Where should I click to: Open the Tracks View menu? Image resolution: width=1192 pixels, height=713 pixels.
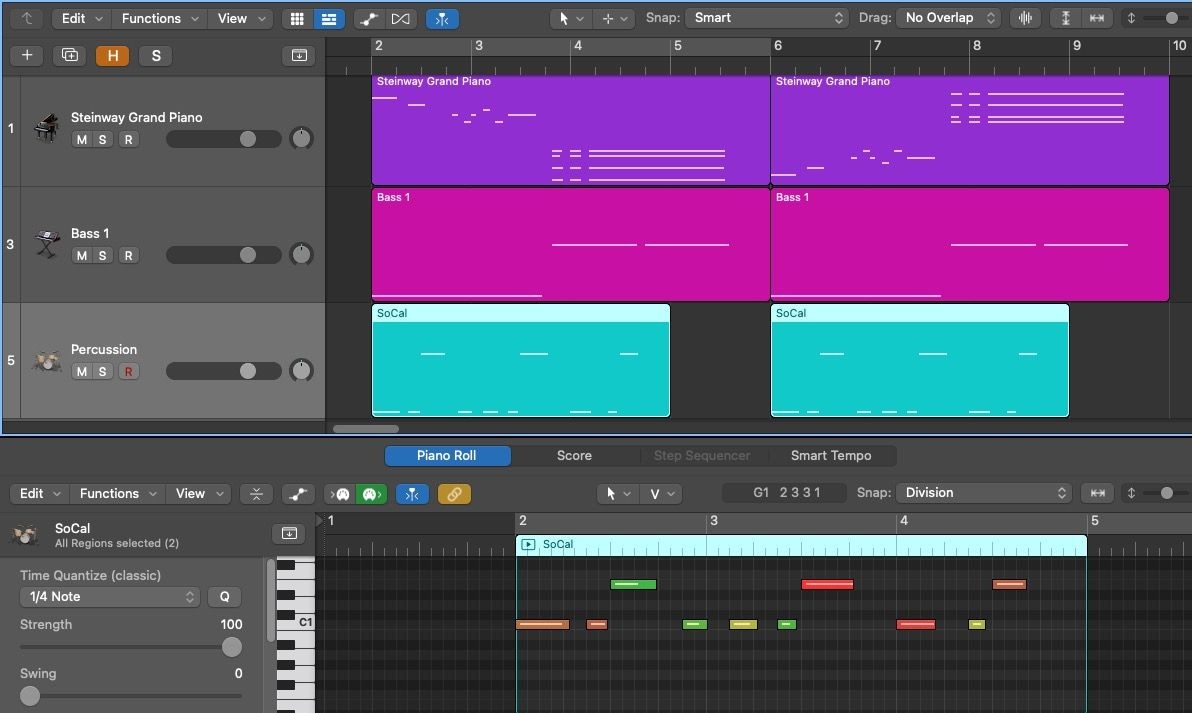241,18
